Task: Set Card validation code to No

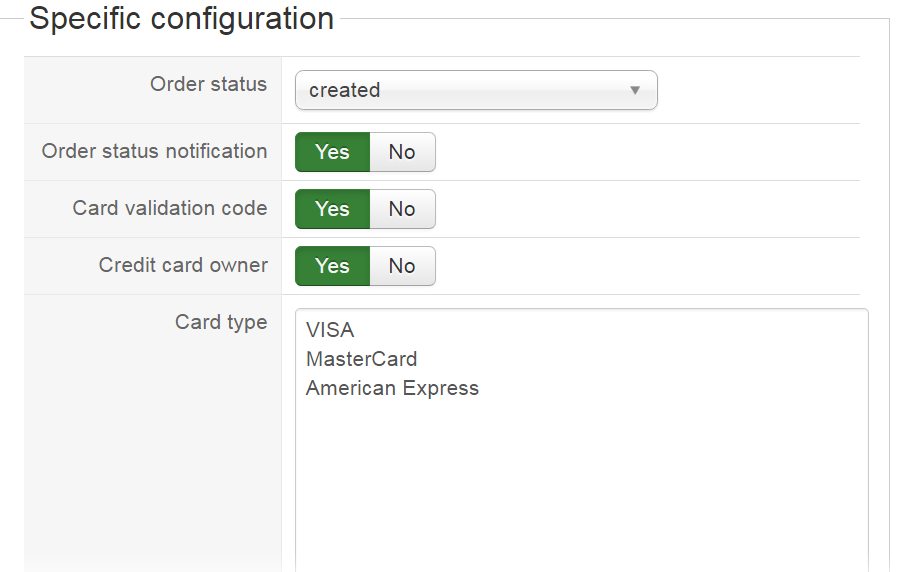Action: [402, 209]
